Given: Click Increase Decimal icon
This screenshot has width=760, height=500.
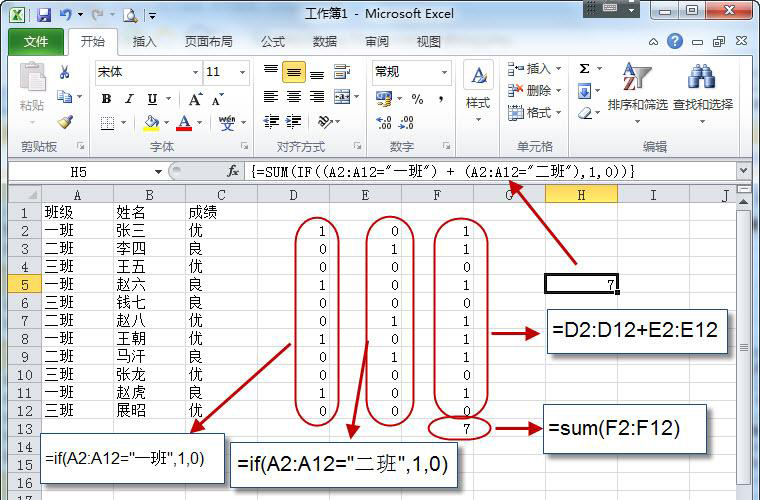Looking at the screenshot, I should (x=383, y=122).
